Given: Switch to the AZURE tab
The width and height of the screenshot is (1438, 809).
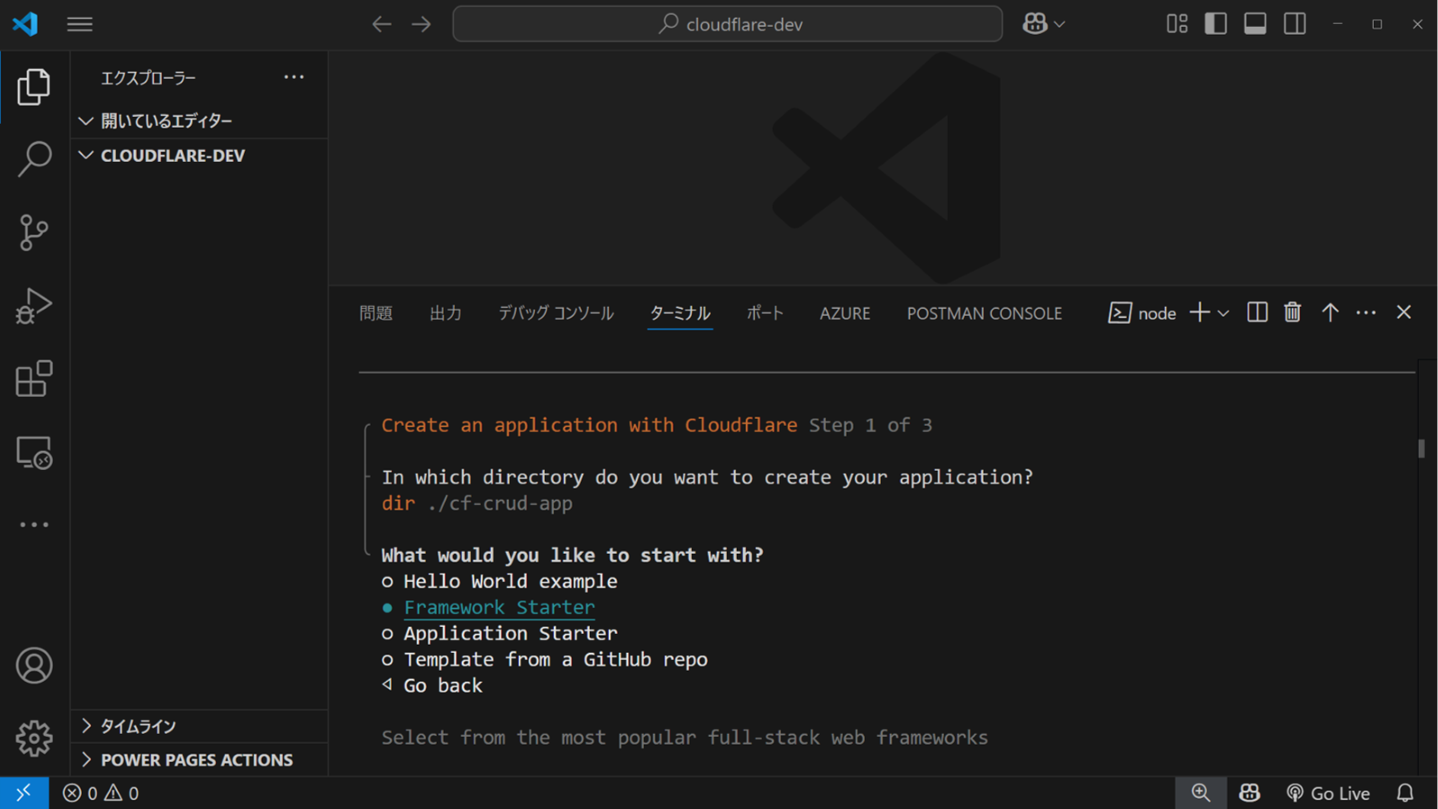Looking at the screenshot, I should tap(845, 313).
